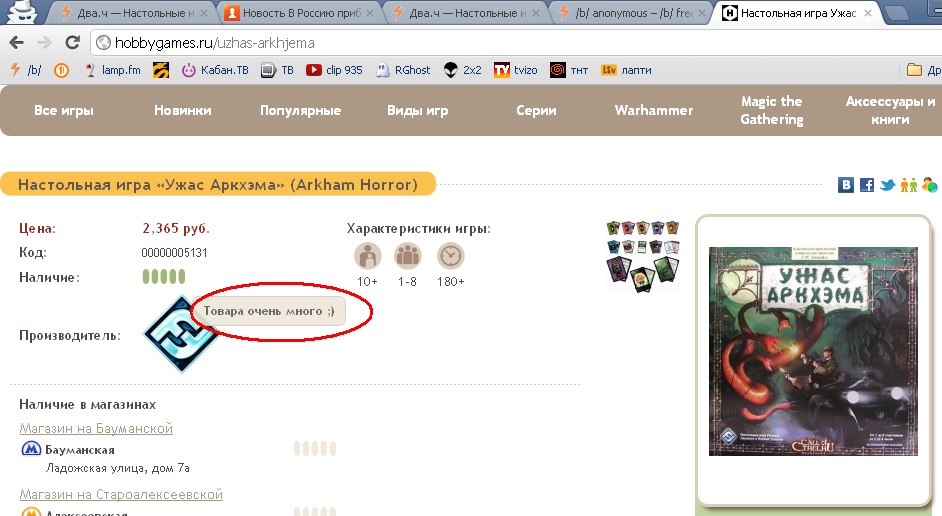Open the Магазин на Староалексеевской link
The width and height of the screenshot is (942, 516).
point(121,494)
